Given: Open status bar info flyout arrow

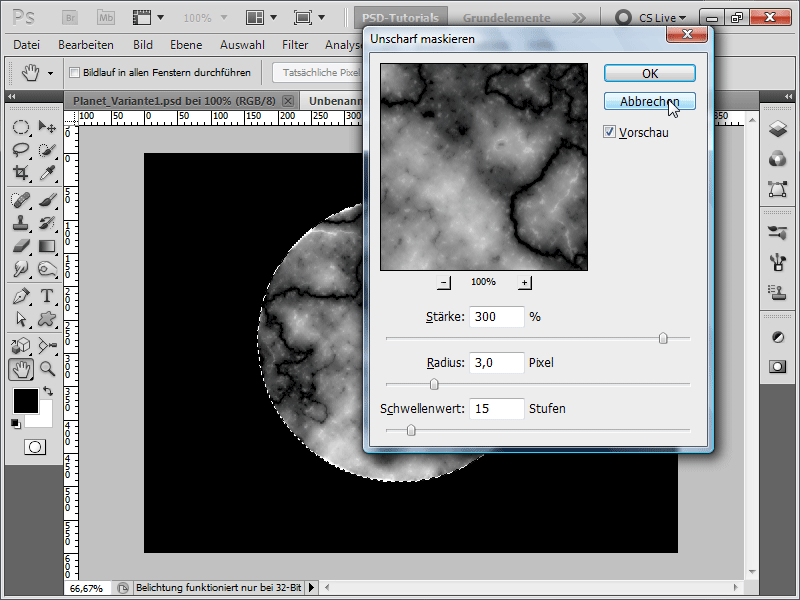Looking at the screenshot, I should 311,588.
